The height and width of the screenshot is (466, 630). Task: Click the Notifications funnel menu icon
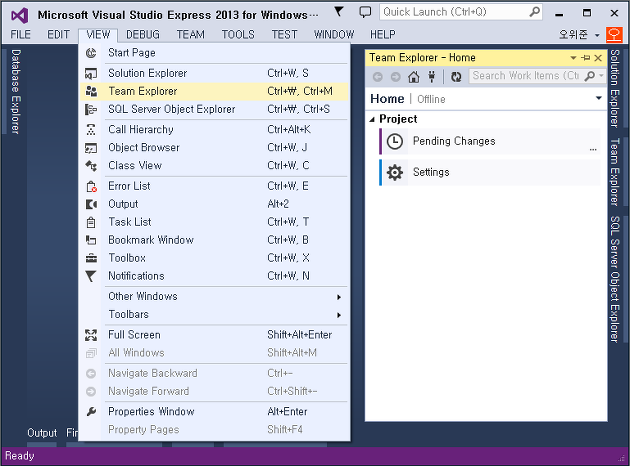[91, 276]
